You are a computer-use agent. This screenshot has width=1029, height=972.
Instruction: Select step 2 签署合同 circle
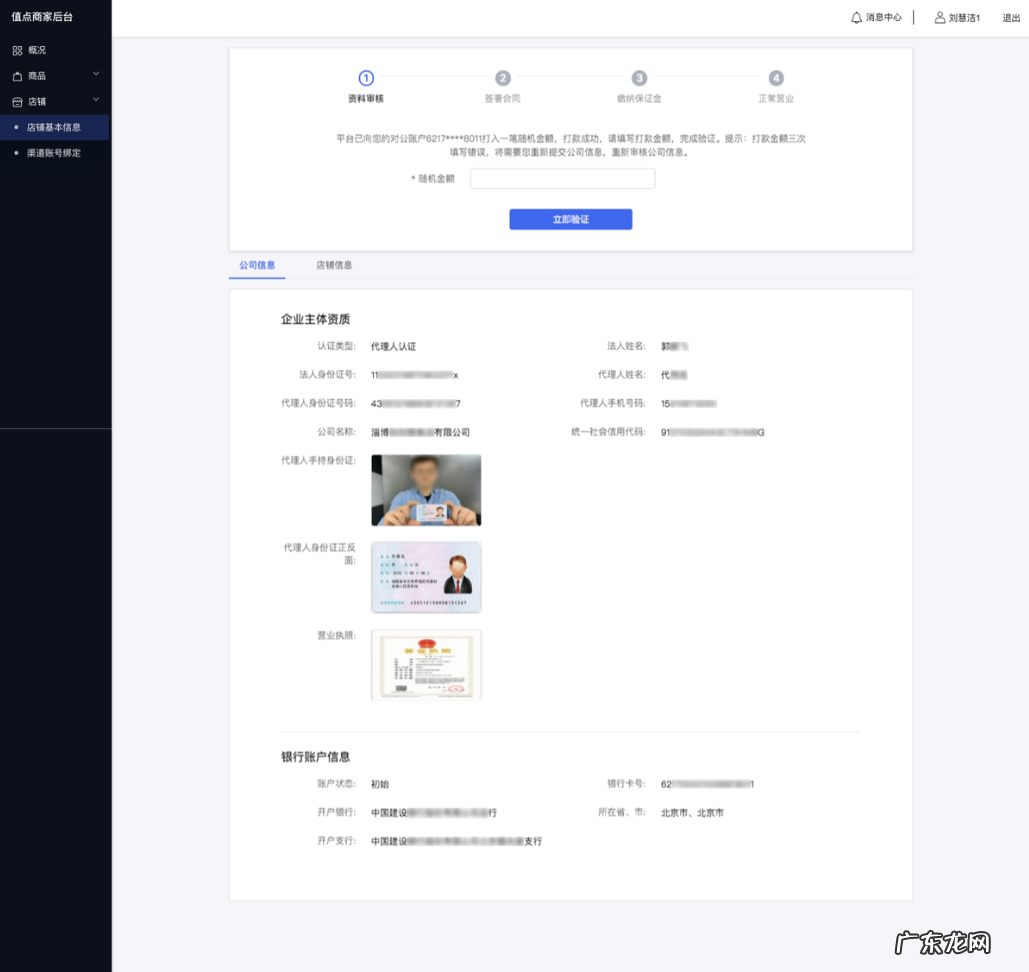(x=503, y=78)
